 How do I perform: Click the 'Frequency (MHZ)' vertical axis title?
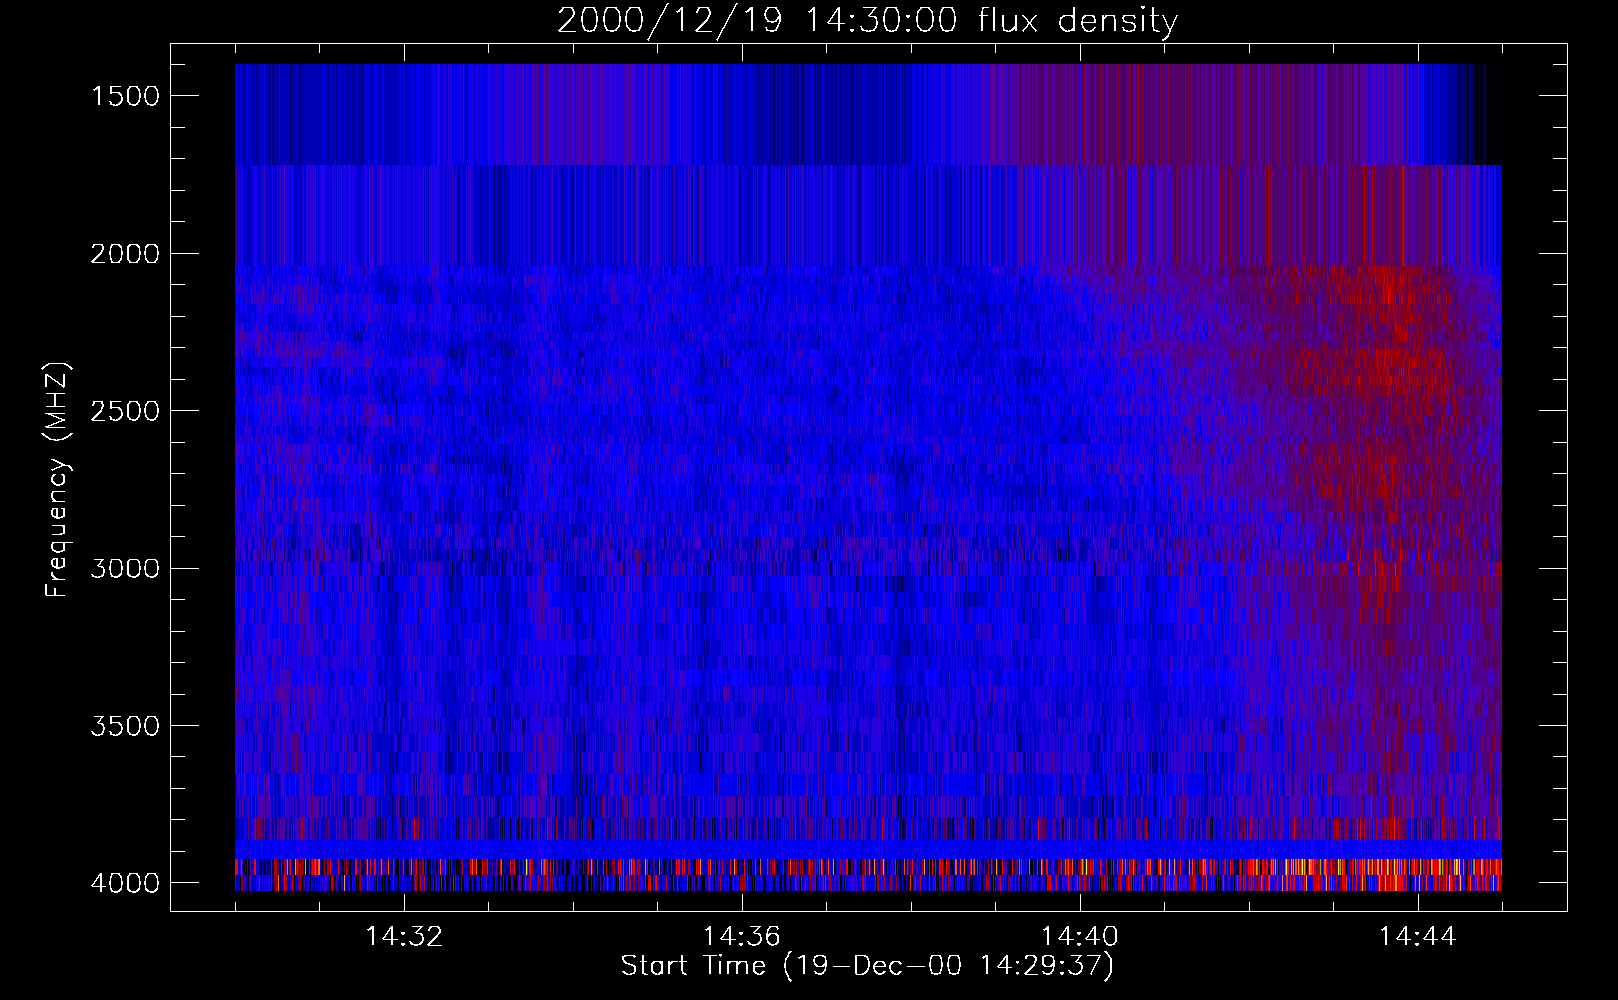pos(58,479)
